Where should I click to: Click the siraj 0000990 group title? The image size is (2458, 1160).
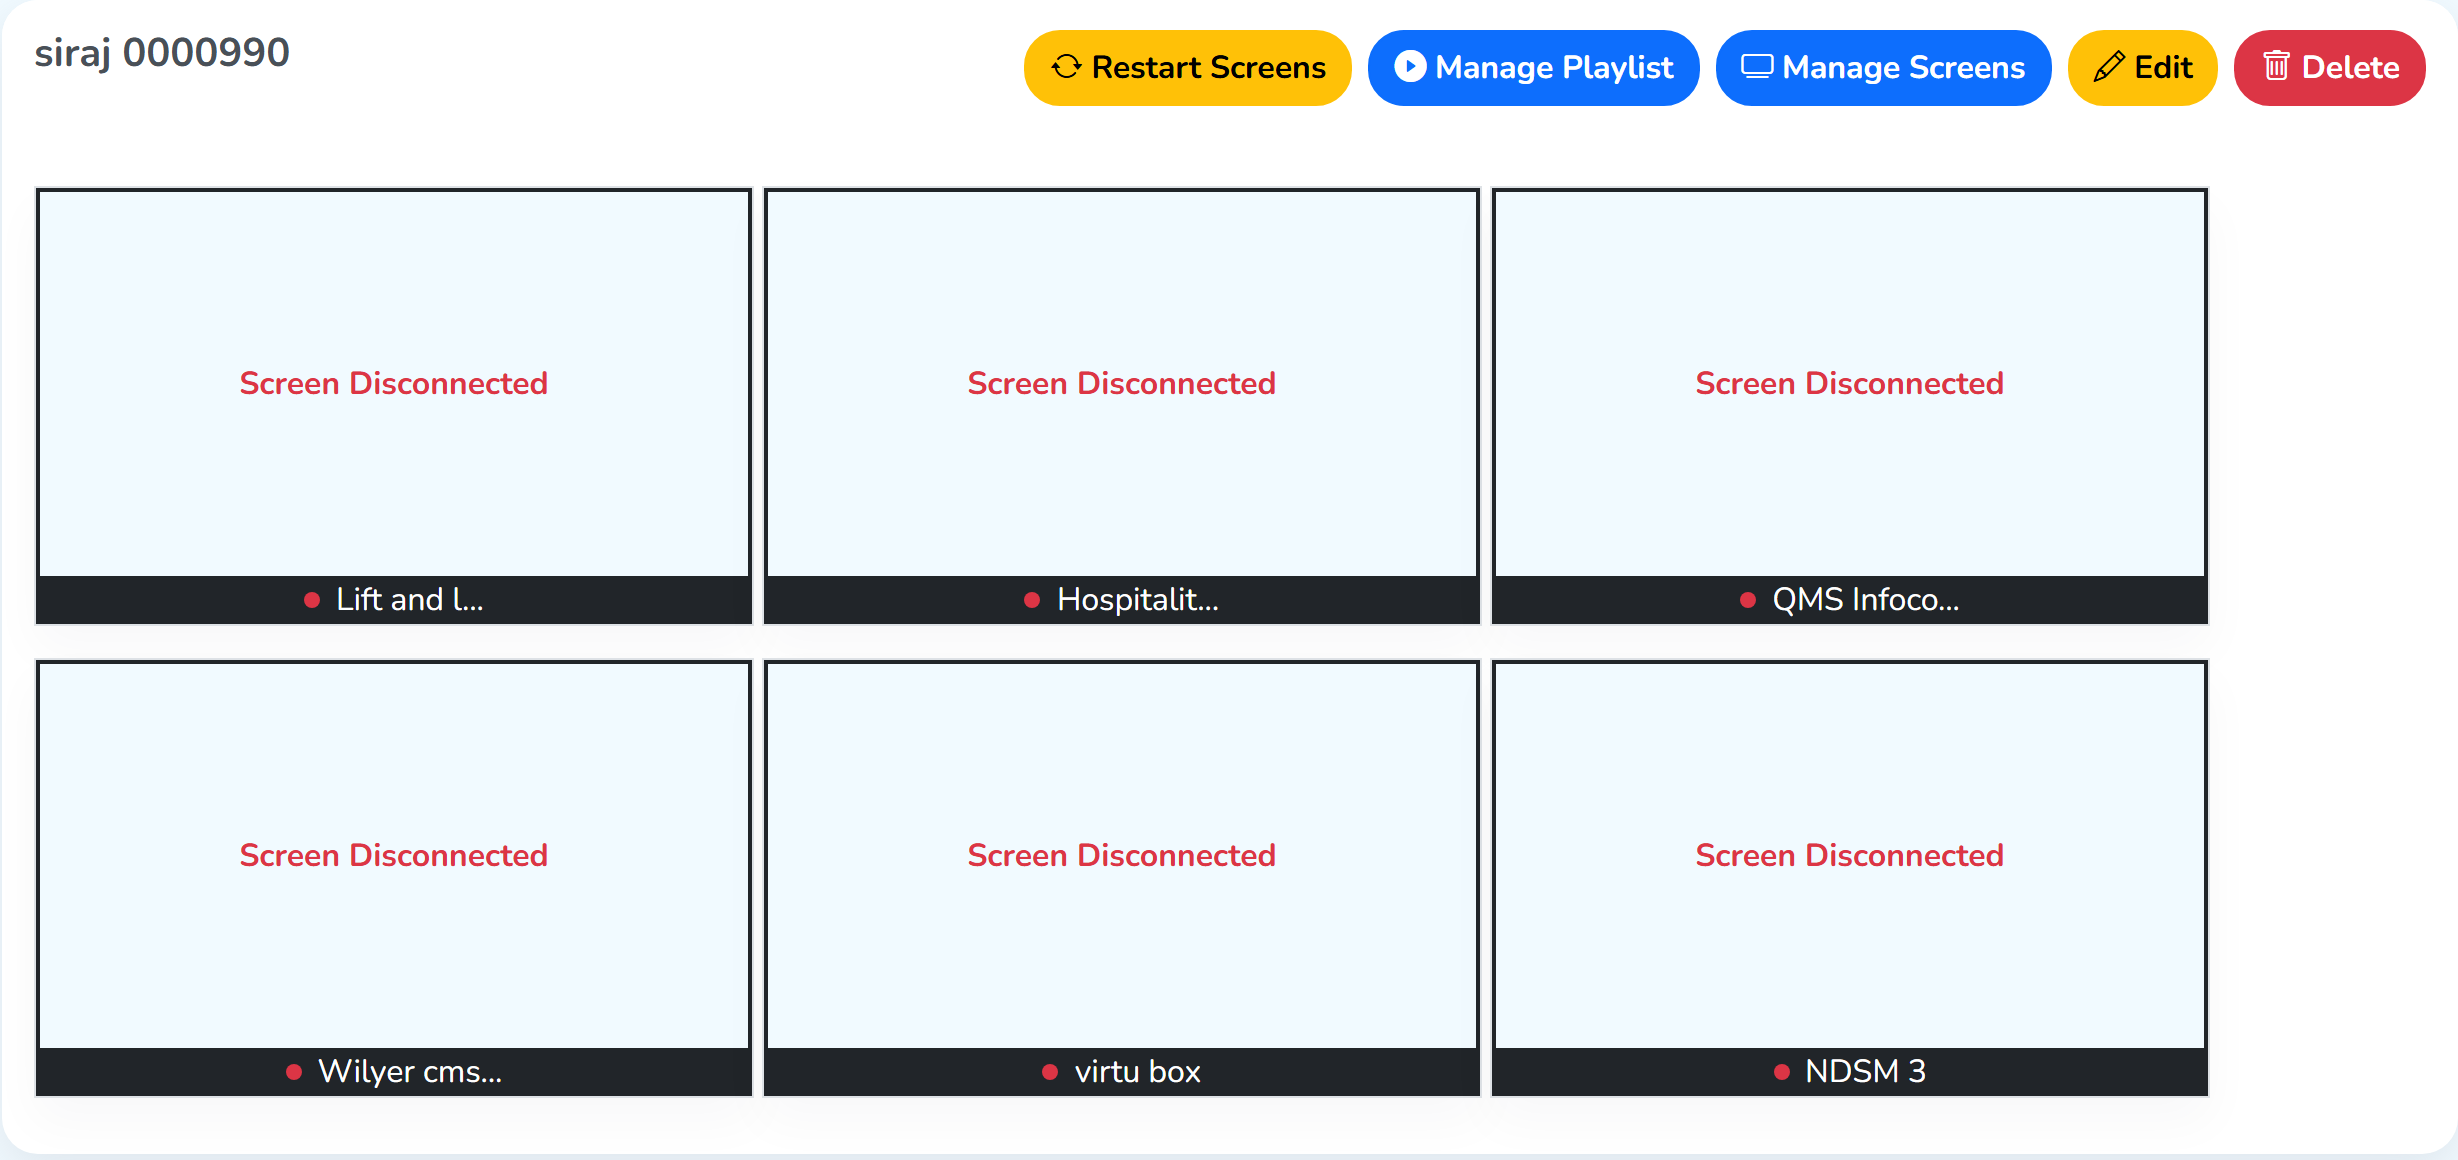tap(162, 52)
